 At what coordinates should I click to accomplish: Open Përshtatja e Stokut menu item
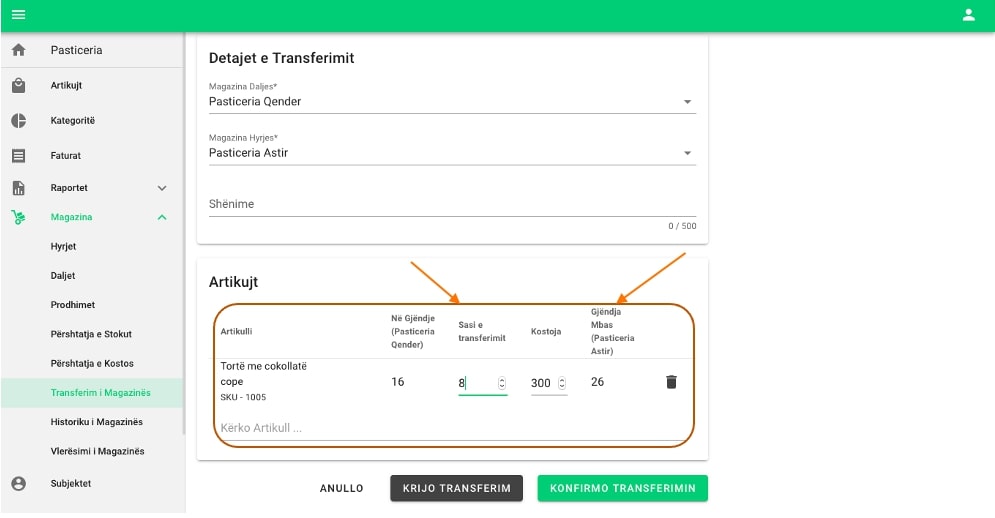(91, 334)
